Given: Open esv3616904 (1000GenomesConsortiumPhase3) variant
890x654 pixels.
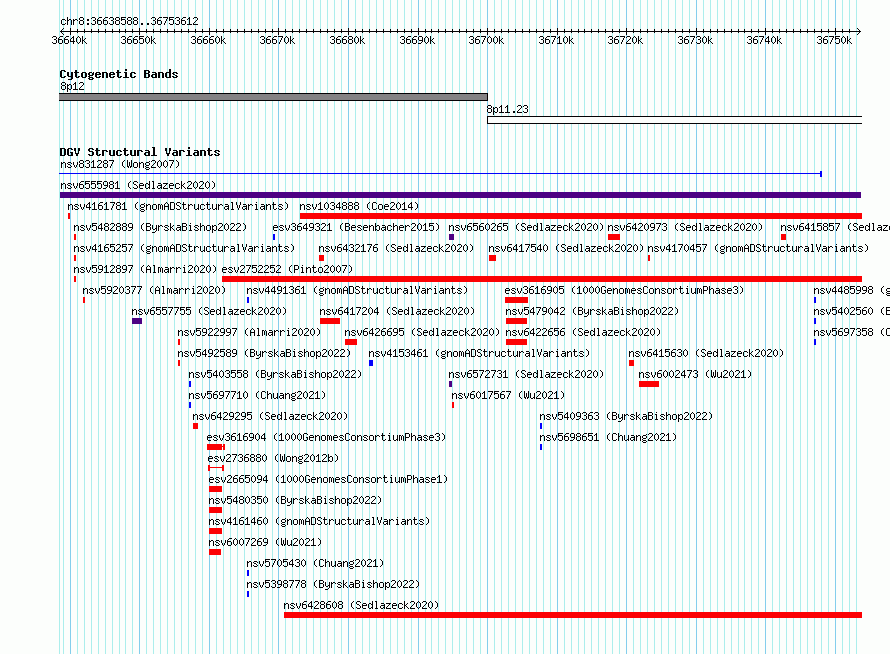Looking at the screenshot, I should 326,437.
